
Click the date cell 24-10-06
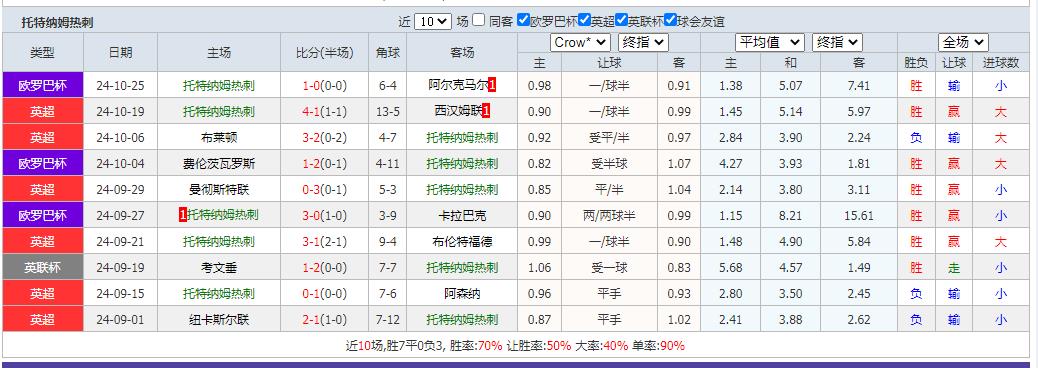(x=120, y=138)
